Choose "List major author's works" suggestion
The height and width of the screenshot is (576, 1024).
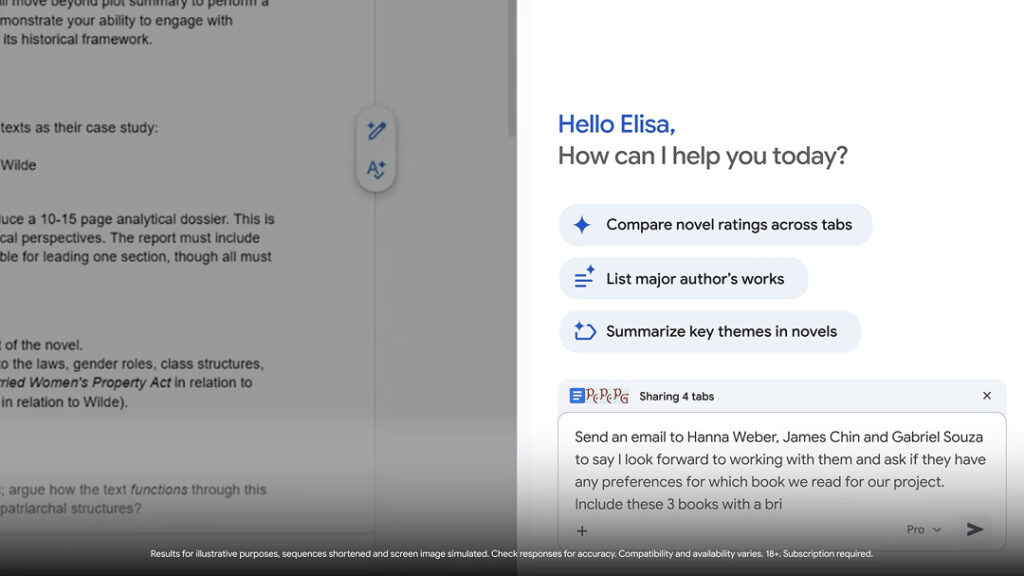(x=694, y=279)
